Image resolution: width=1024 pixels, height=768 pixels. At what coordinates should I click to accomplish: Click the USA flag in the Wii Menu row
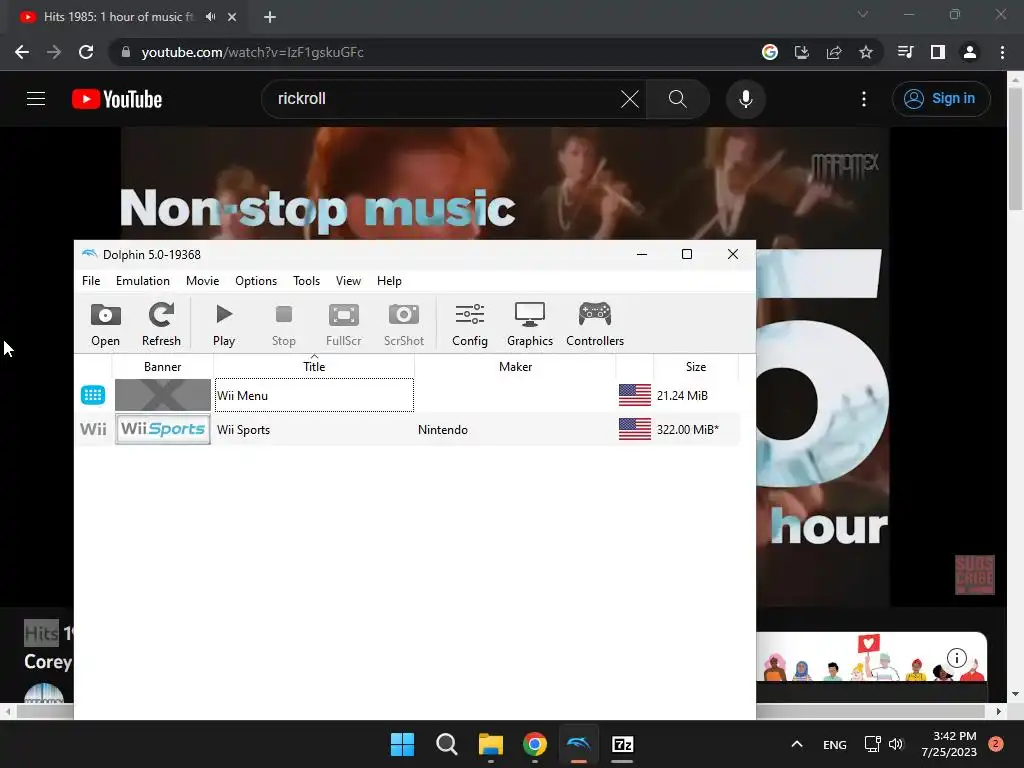pos(635,395)
